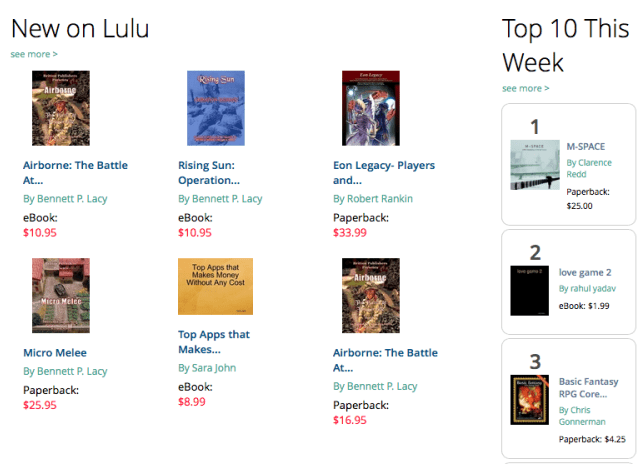Image resolution: width=644 pixels, height=464 pixels.
Task: Open the 'Rising Sun: Operation...' title link
Action: (x=209, y=172)
